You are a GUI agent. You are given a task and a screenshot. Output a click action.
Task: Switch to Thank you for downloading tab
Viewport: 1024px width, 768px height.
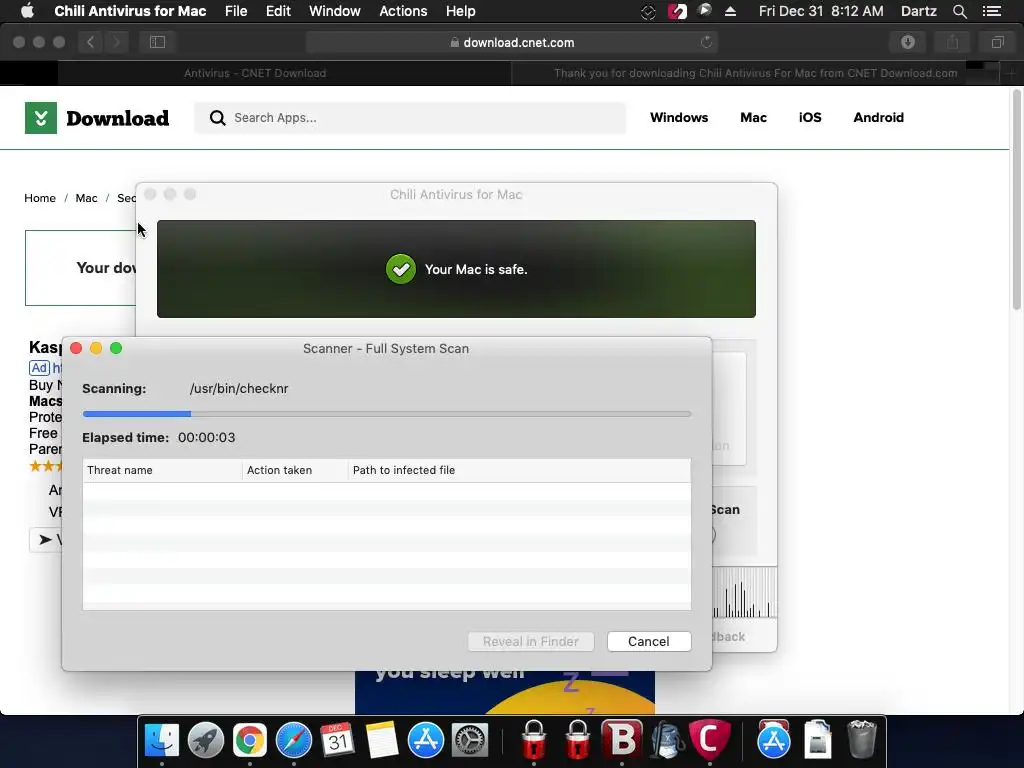[x=756, y=73]
